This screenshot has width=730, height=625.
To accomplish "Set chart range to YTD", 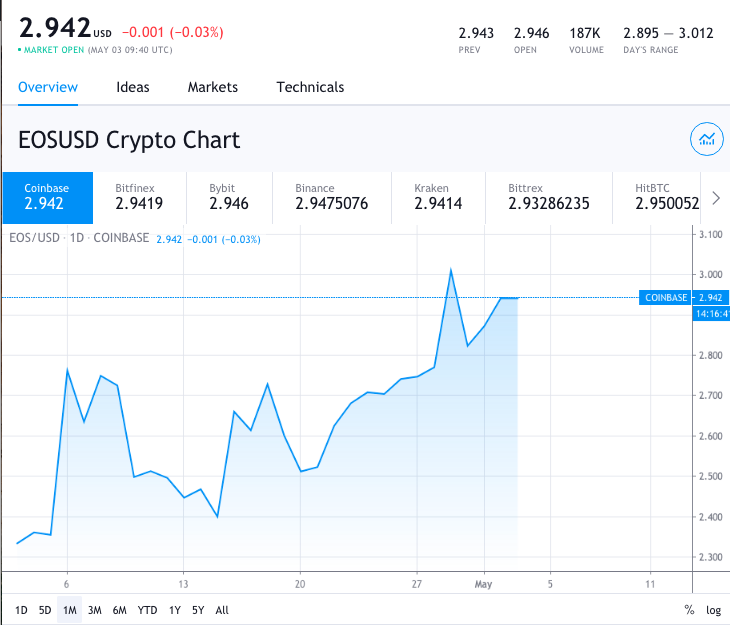I will pos(148,610).
